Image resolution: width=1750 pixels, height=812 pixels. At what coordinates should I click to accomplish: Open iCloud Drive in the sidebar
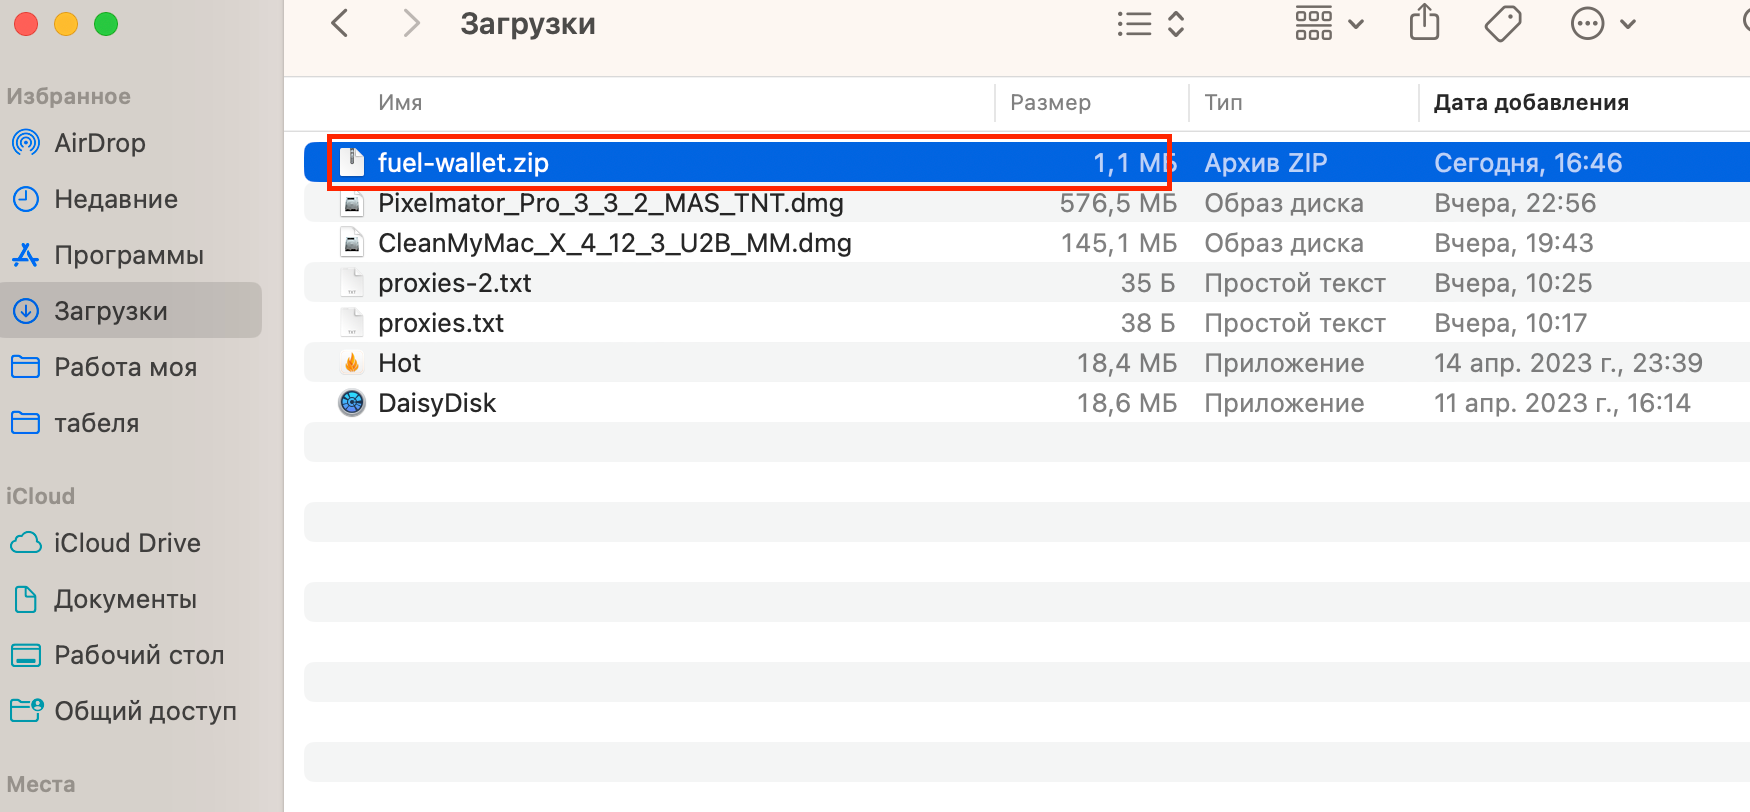click(131, 543)
